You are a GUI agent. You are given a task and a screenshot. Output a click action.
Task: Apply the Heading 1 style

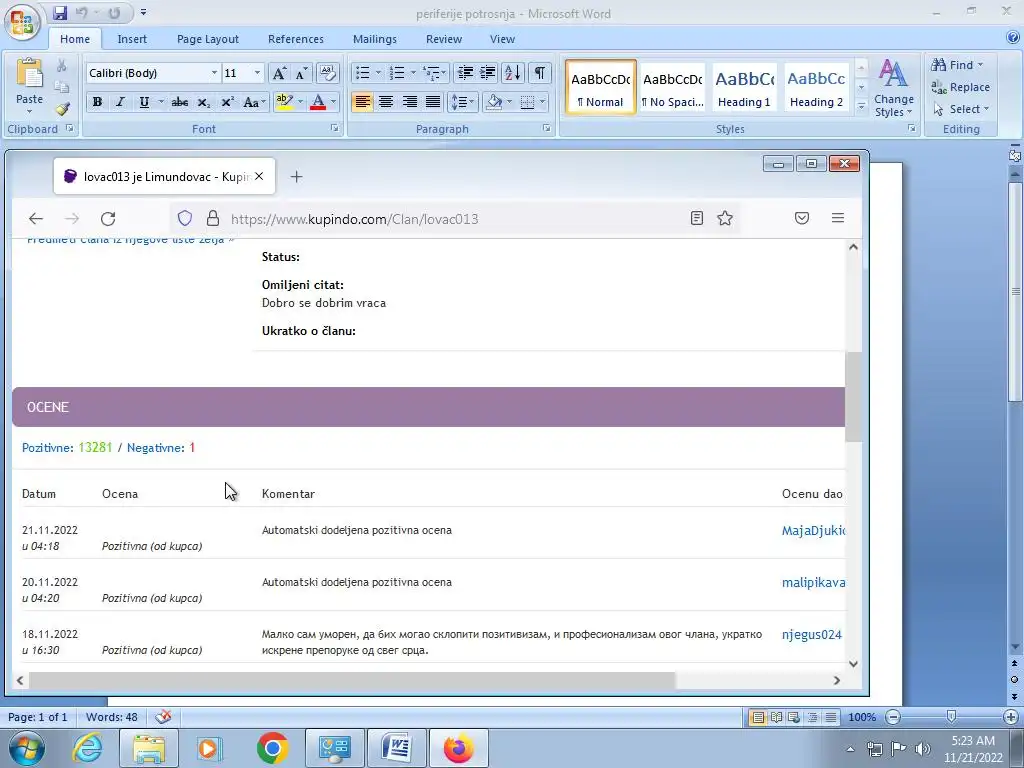744,88
